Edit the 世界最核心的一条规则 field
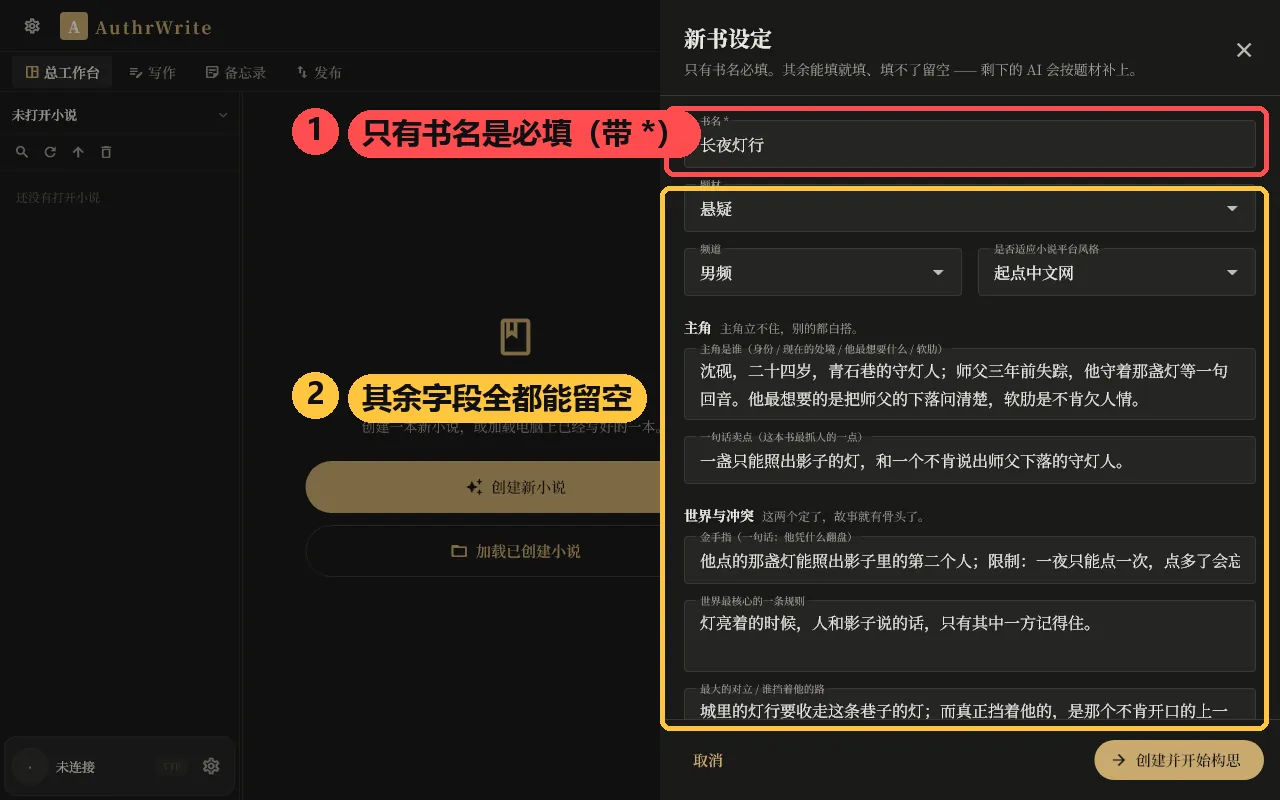 coord(969,636)
